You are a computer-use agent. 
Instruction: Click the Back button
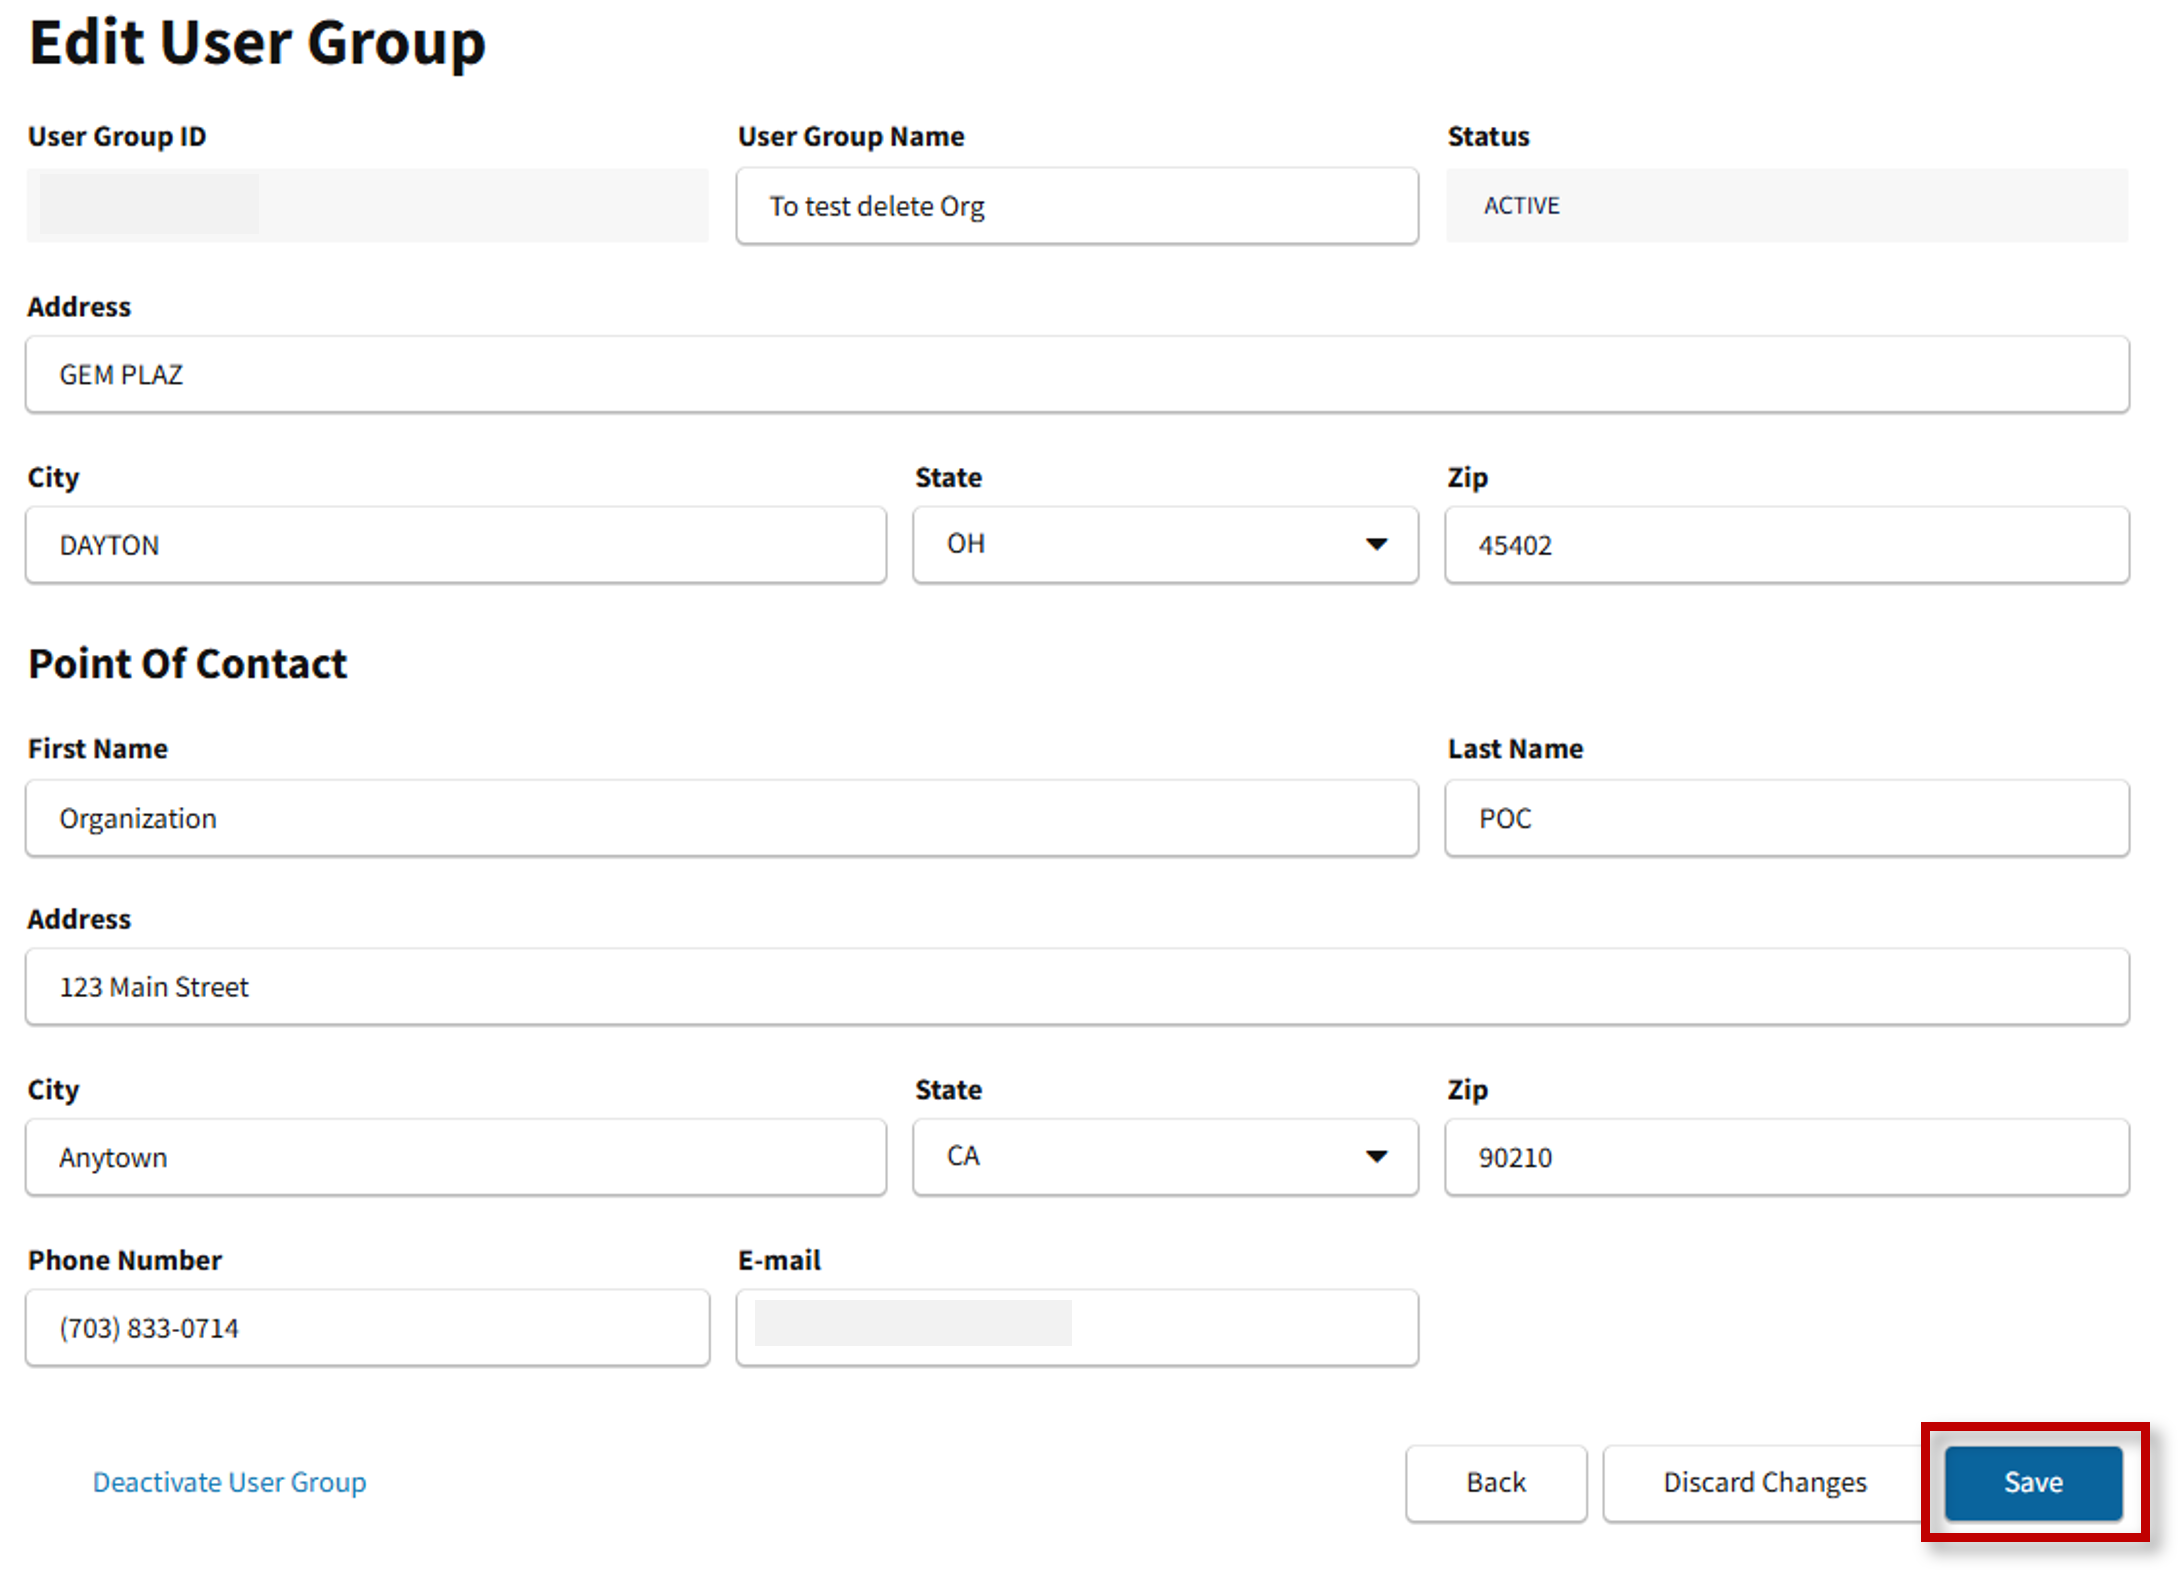coord(1495,1482)
